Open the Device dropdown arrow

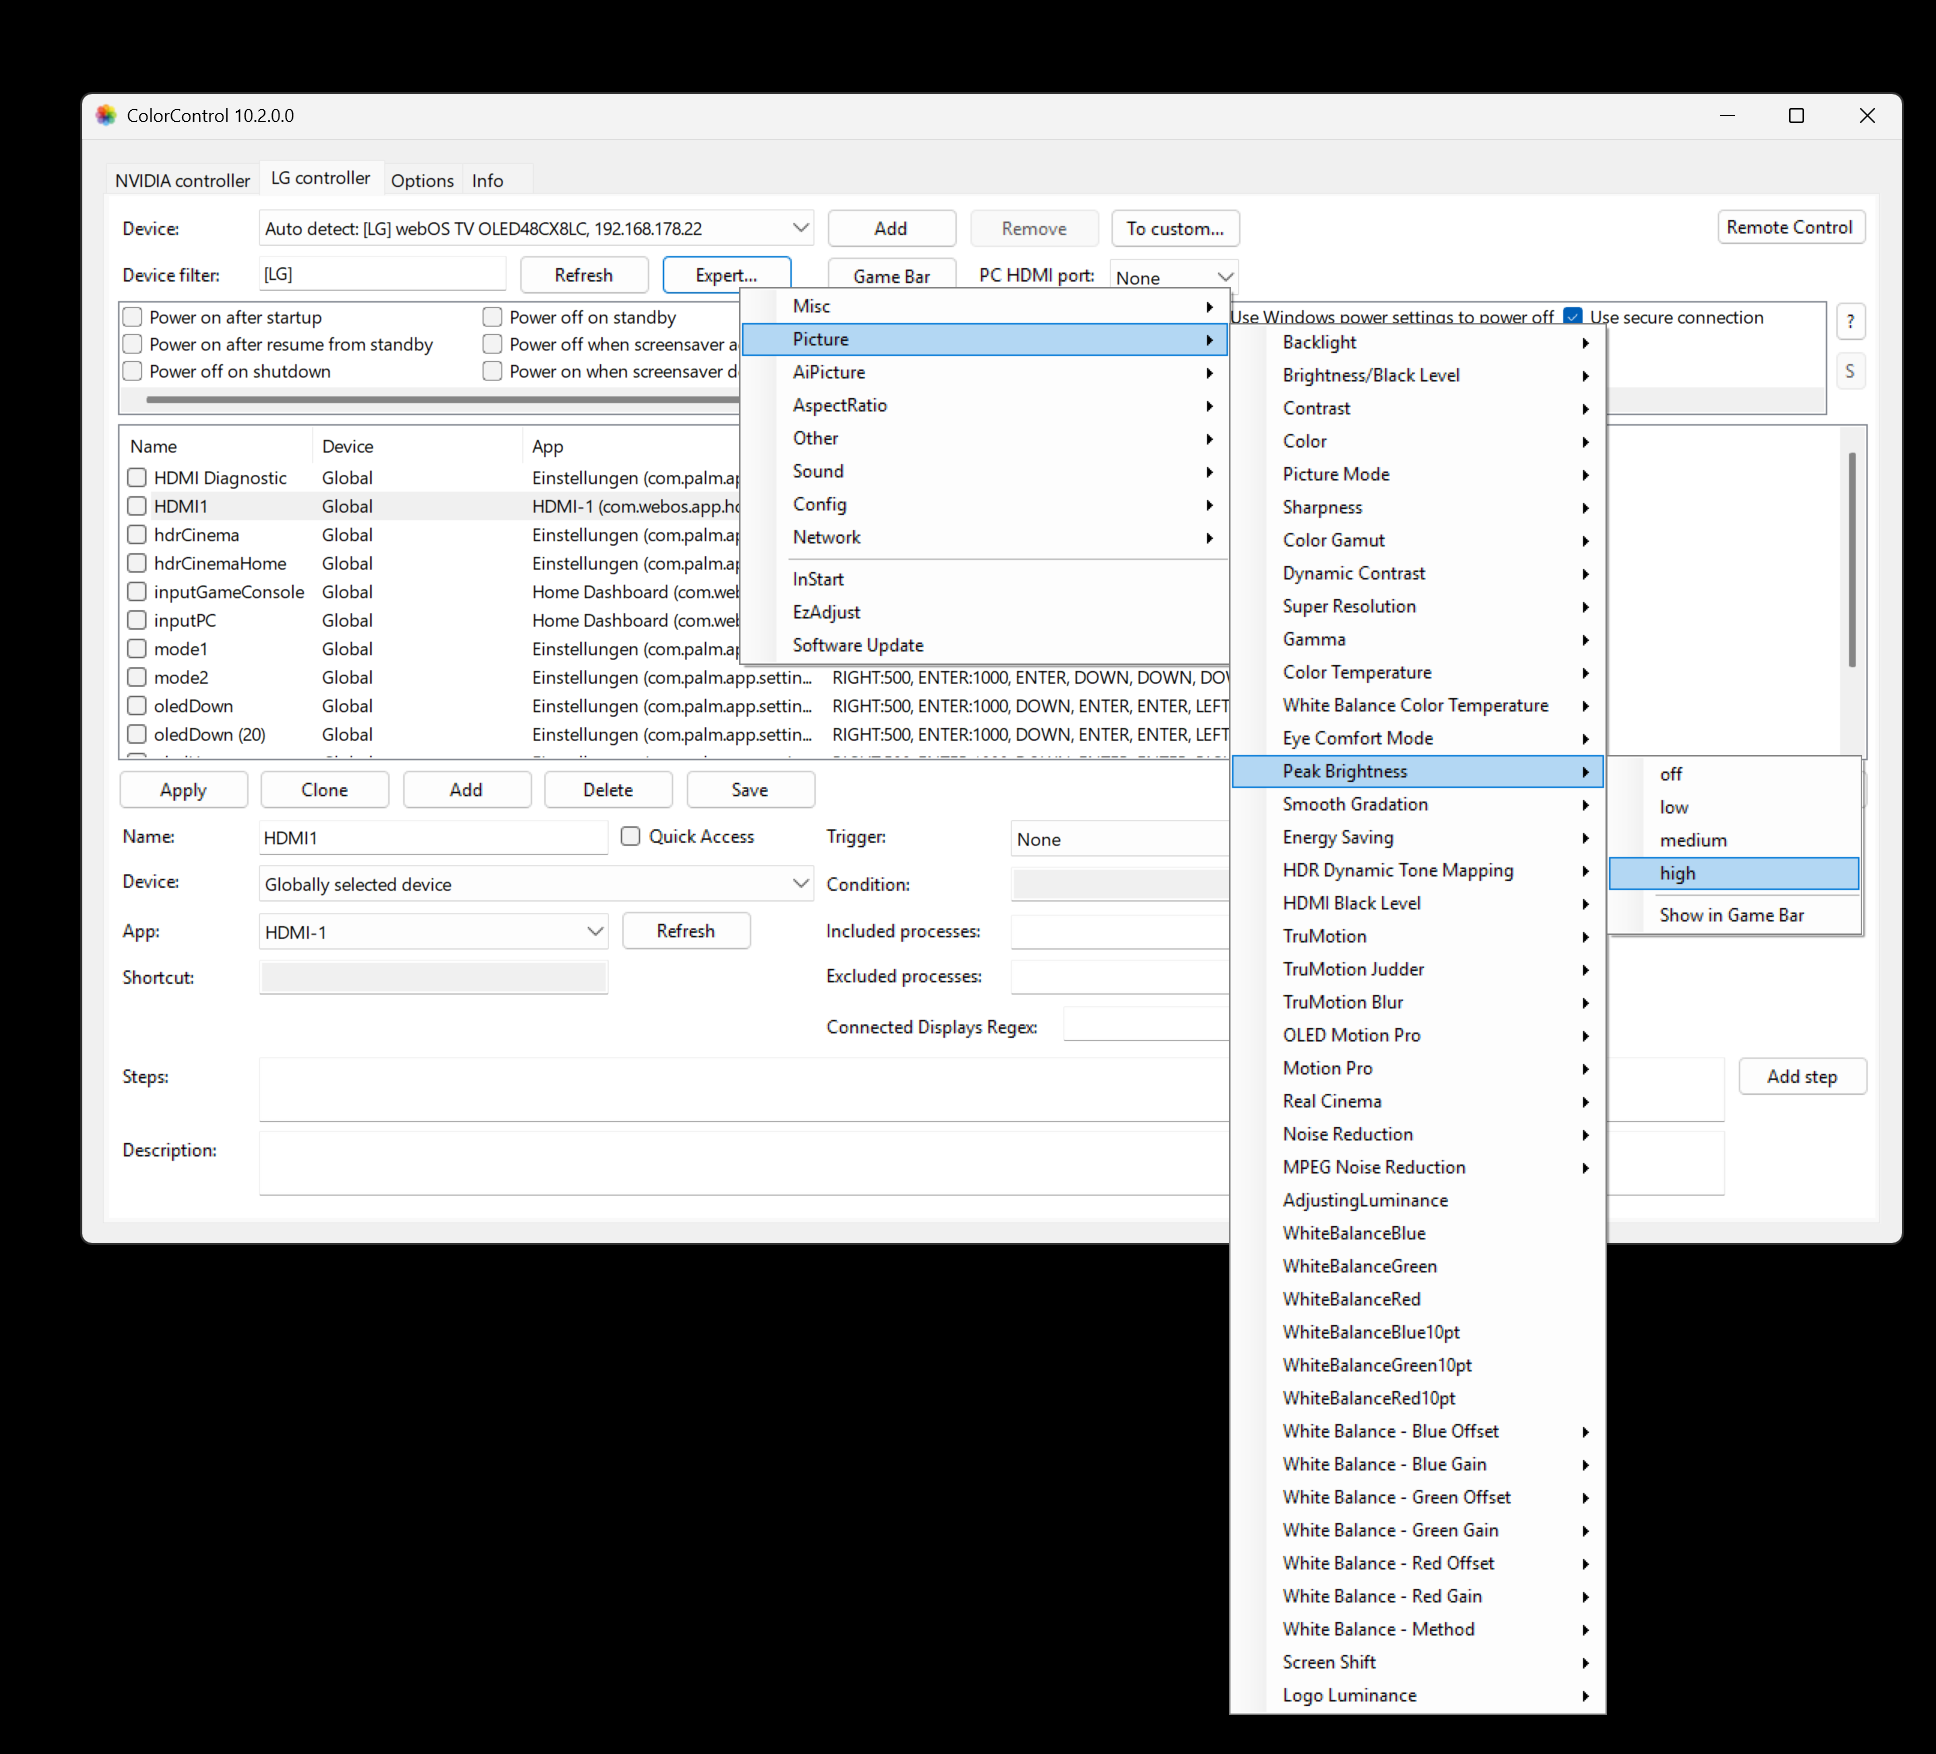(x=800, y=228)
